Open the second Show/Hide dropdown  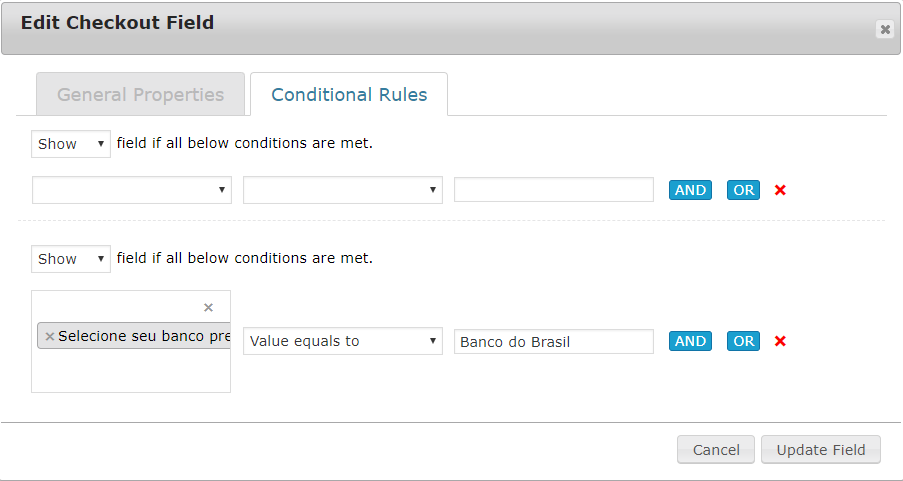(x=71, y=259)
